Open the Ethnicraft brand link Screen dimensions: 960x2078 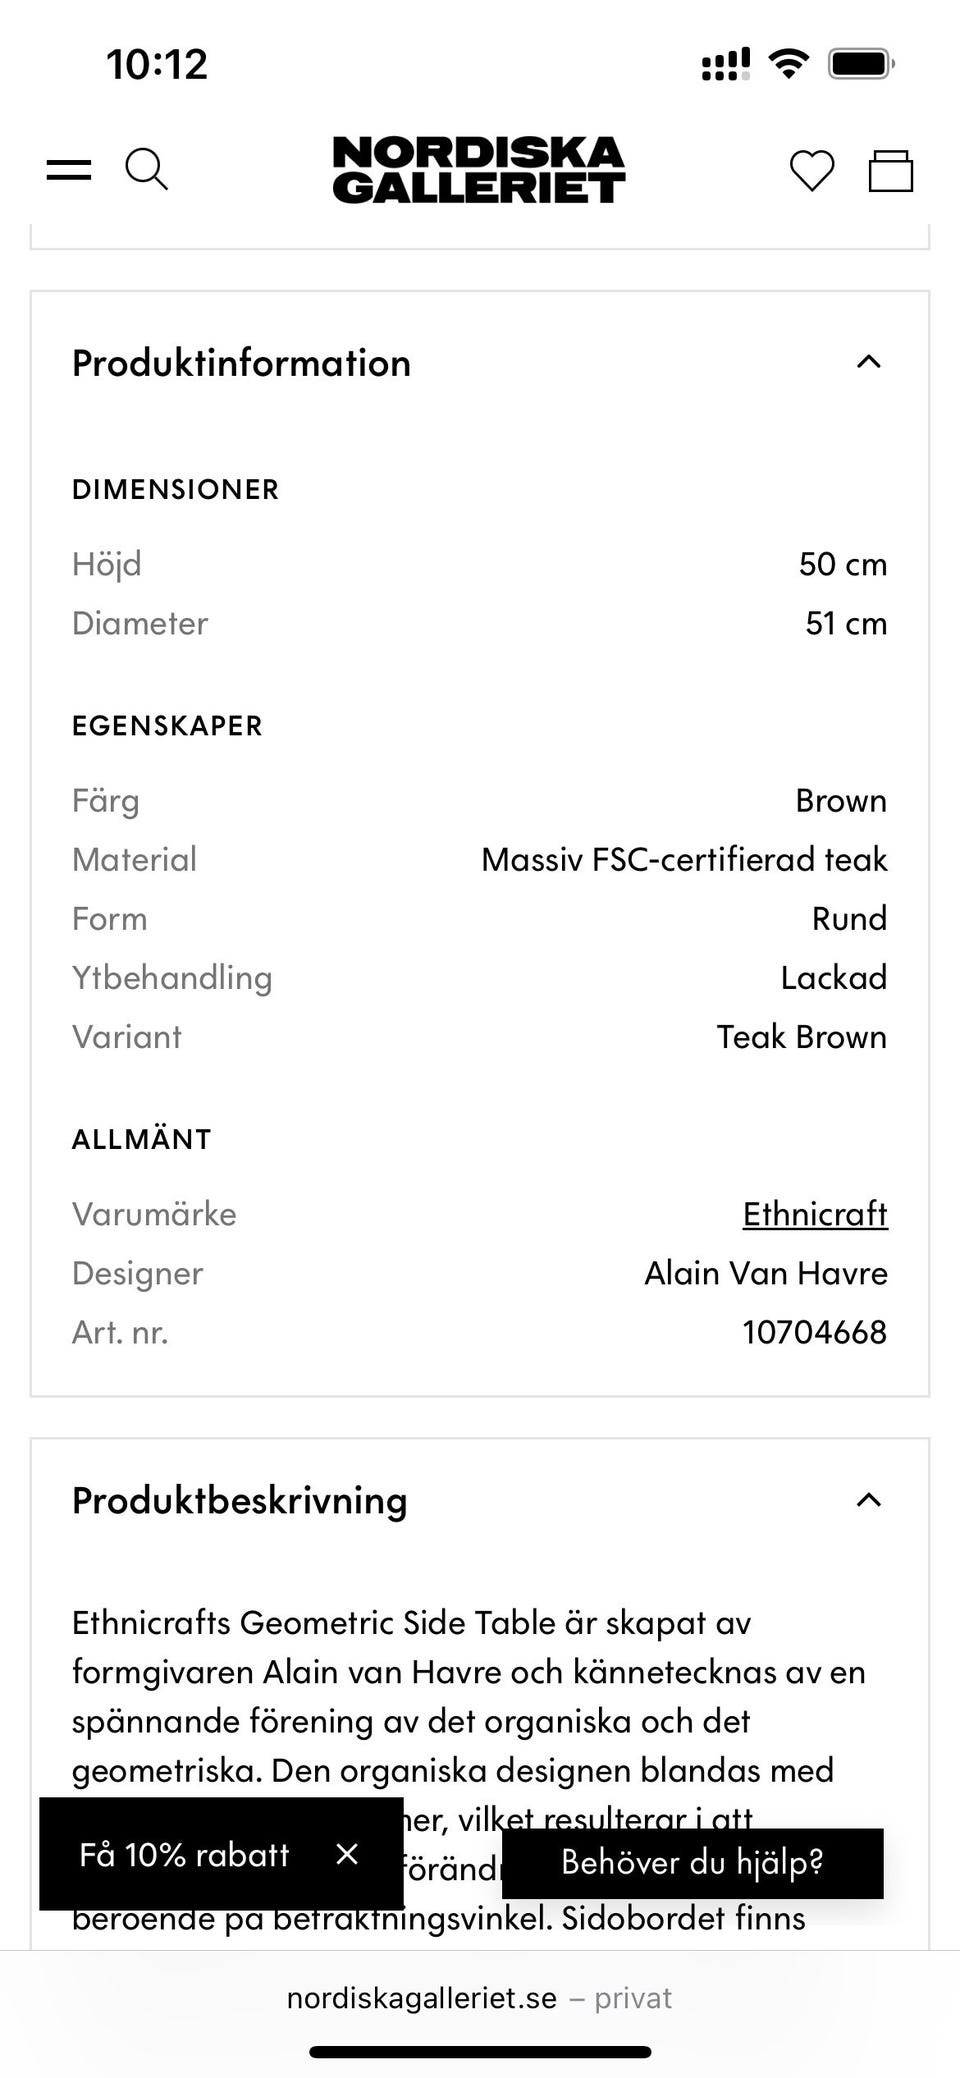(814, 1214)
